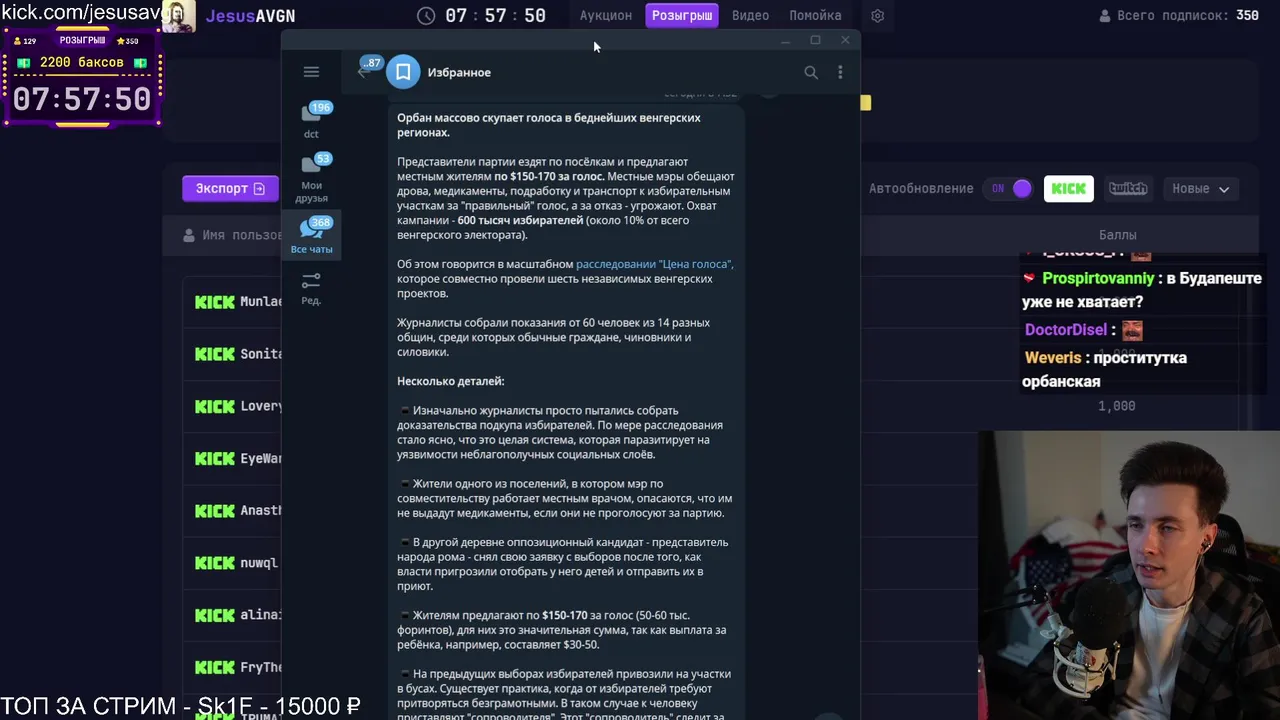
Task: Click the Kick logo next to Lovery row
Action: (215, 406)
